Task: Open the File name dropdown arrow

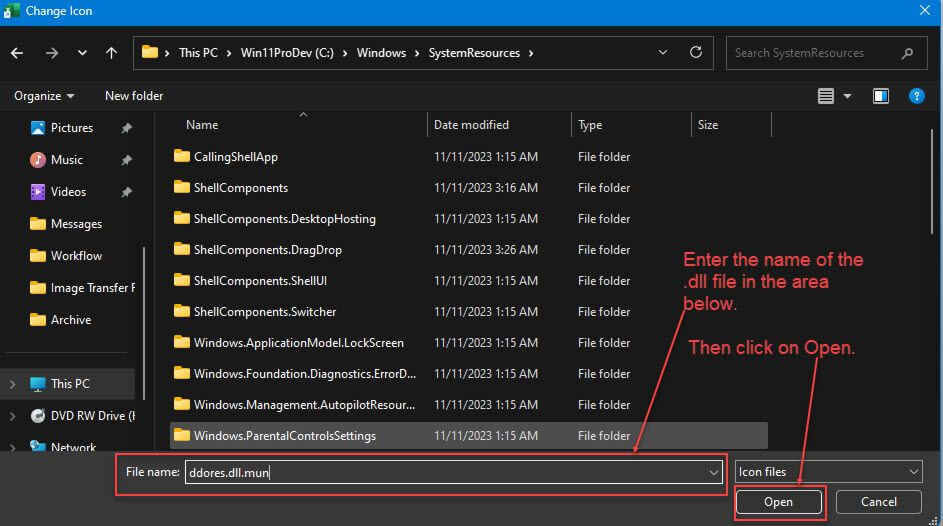Action: 713,472
